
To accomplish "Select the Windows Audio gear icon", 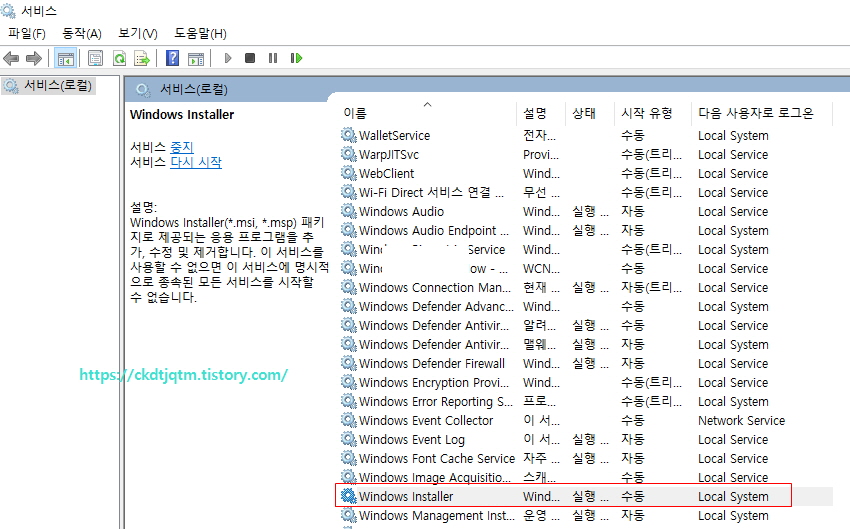I will coord(349,211).
